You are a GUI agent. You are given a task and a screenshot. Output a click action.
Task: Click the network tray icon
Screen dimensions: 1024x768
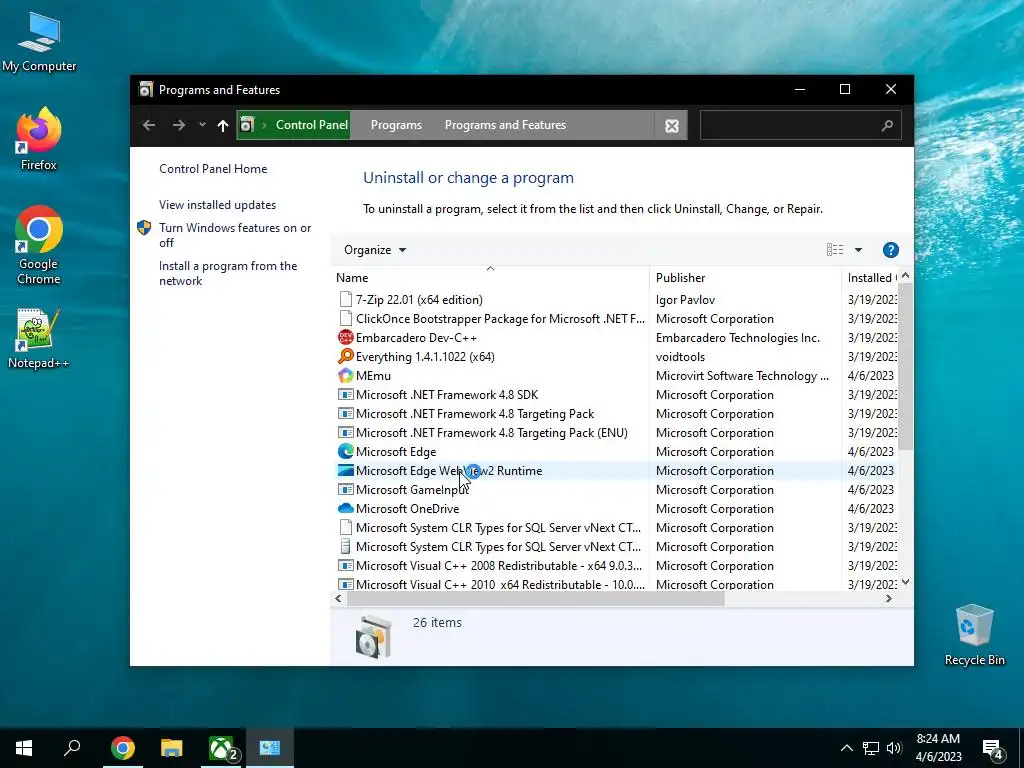871,748
